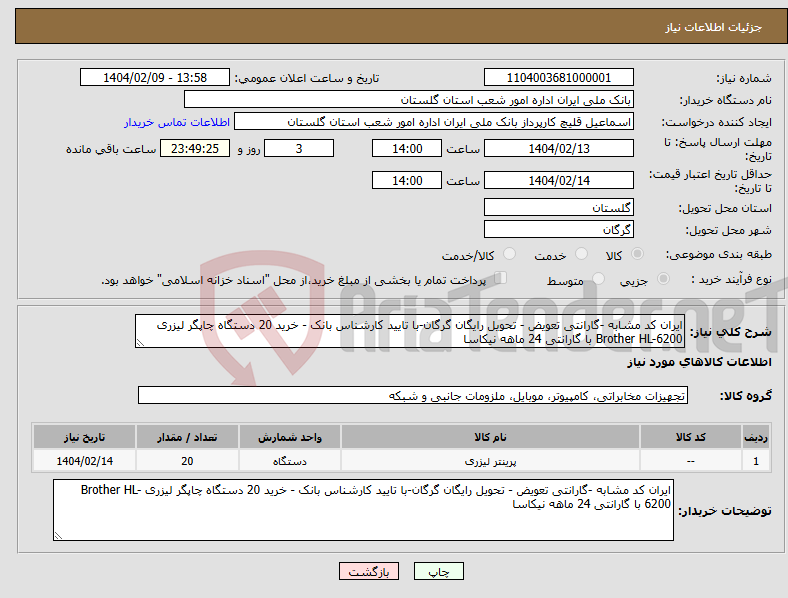The image size is (788, 598).
Task: Select the کالا/خدمت radio button
Action: coord(510,254)
